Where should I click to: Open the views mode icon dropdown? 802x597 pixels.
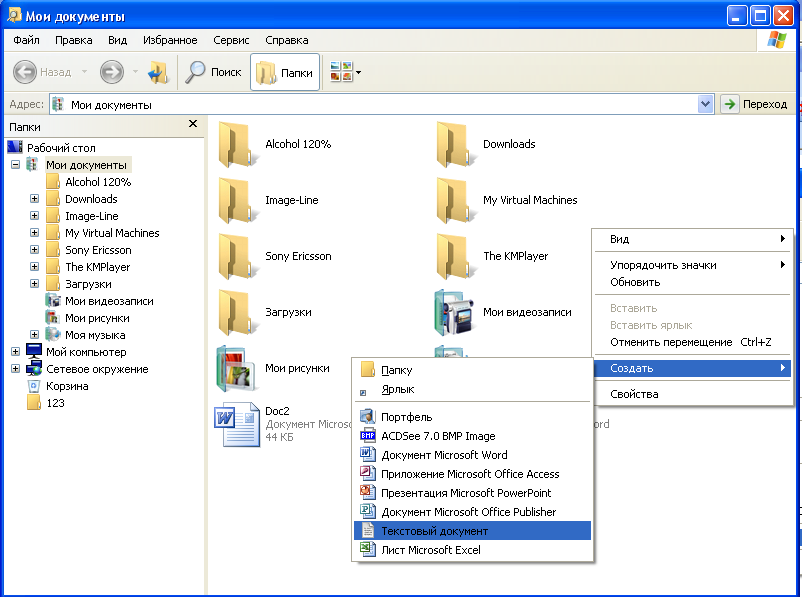click(x=345, y=72)
